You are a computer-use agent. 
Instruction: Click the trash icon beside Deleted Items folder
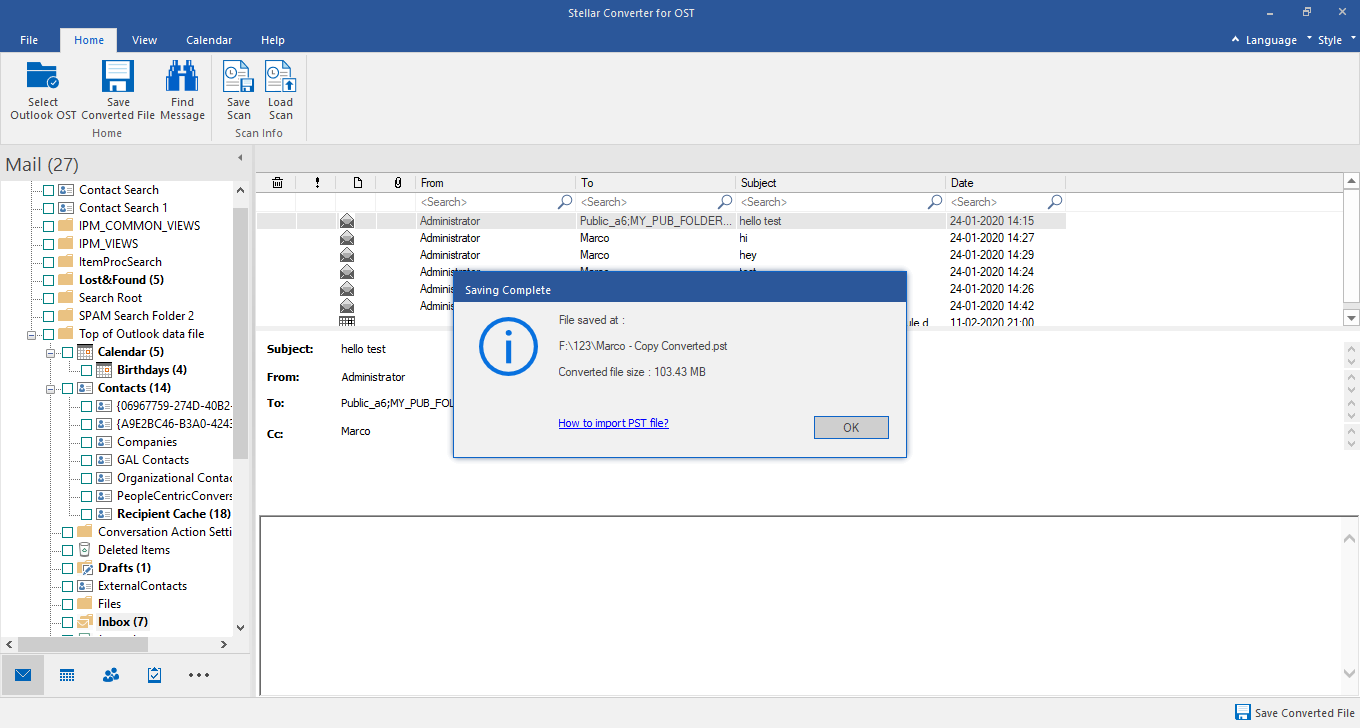pos(85,550)
